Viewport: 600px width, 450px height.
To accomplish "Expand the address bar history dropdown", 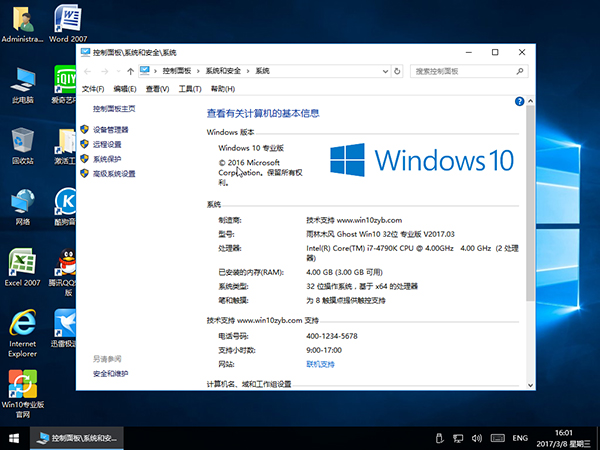I will click(x=384, y=71).
